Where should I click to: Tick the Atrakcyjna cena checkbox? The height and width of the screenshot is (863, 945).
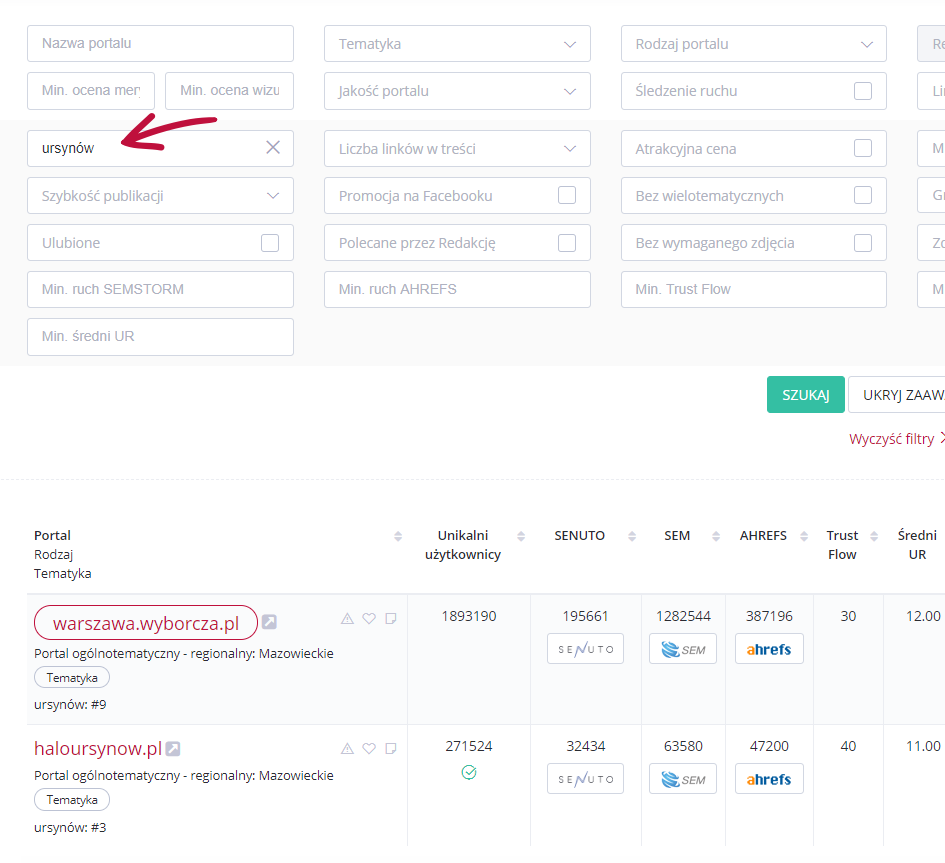click(x=862, y=149)
